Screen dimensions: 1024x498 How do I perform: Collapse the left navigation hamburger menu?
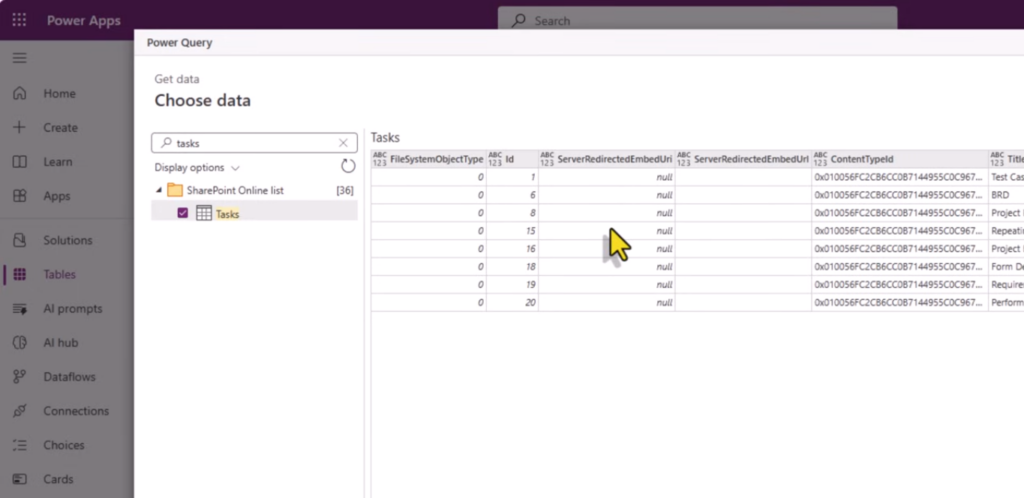coord(20,58)
